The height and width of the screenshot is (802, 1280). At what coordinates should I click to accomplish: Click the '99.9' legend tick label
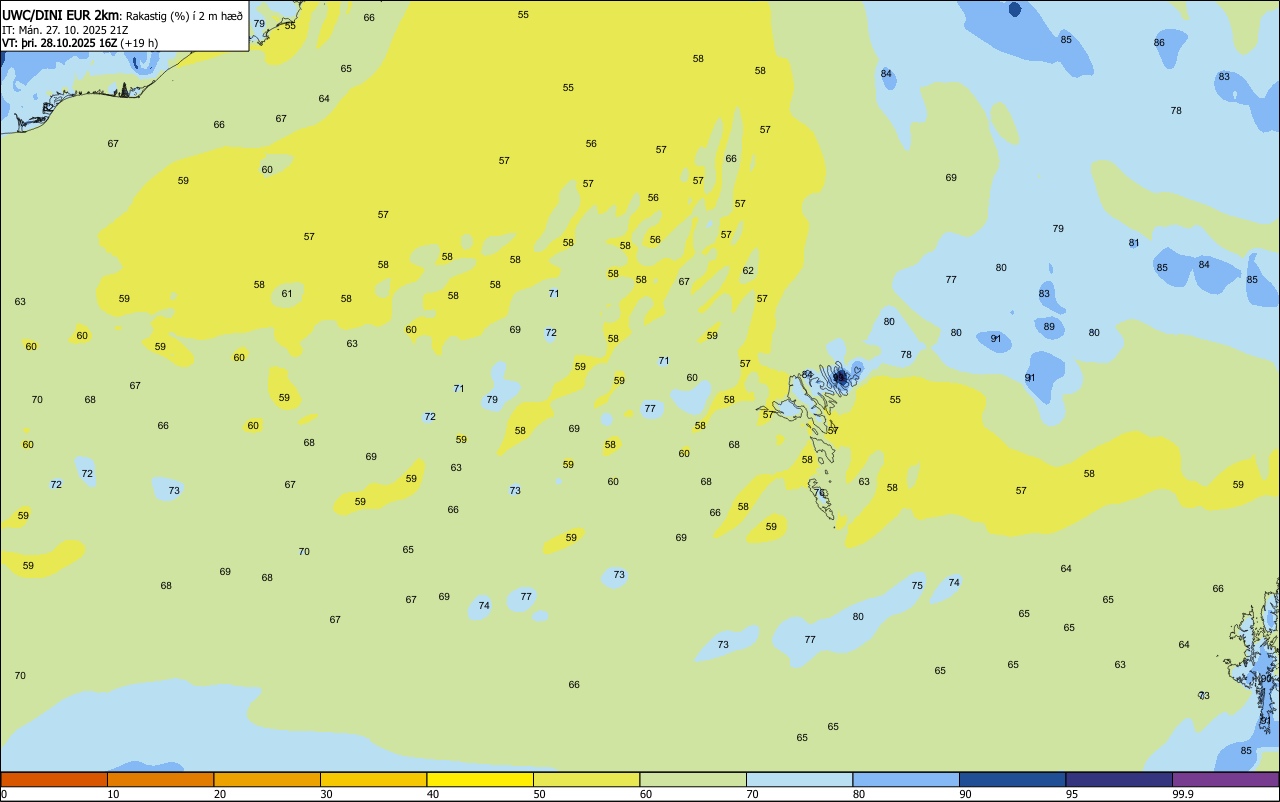pyautogui.click(x=1183, y=794)
